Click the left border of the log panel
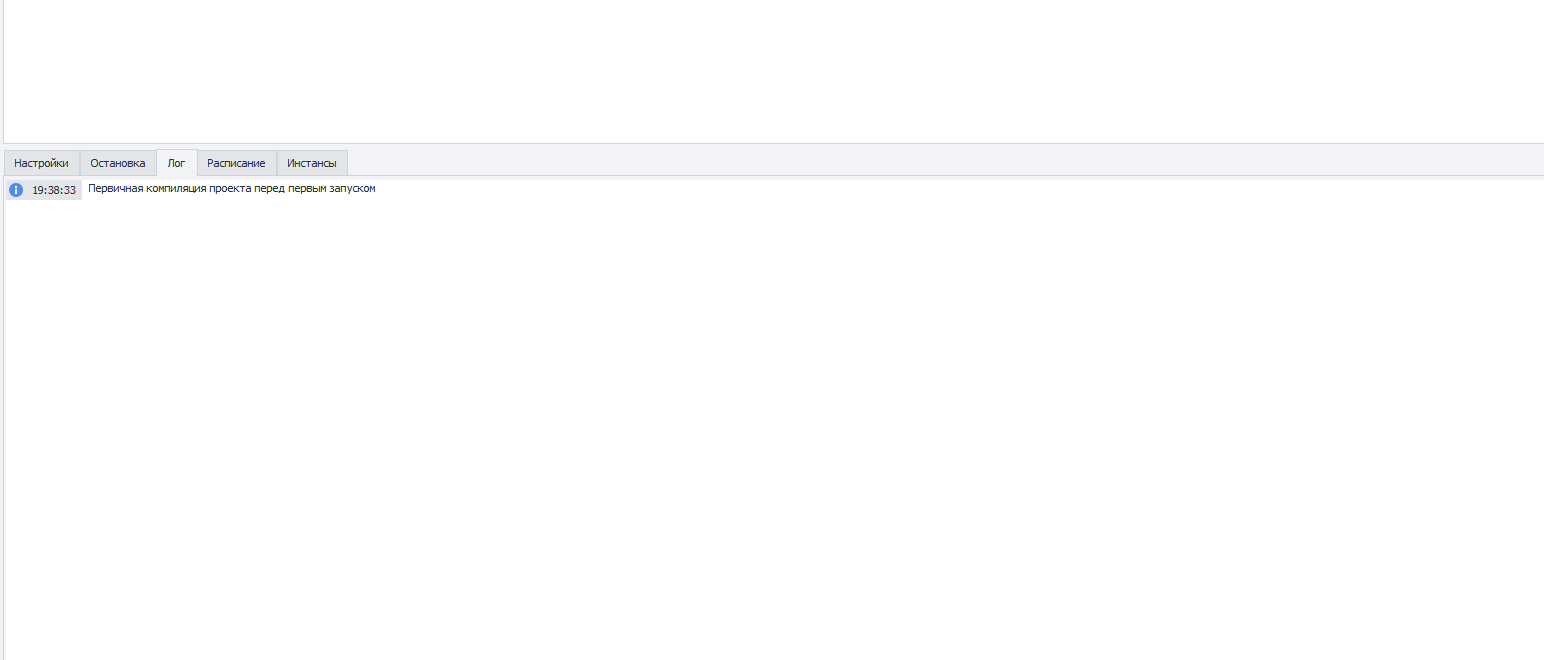1544x660 pixels. pyautogui.click(x=4, y=418)
